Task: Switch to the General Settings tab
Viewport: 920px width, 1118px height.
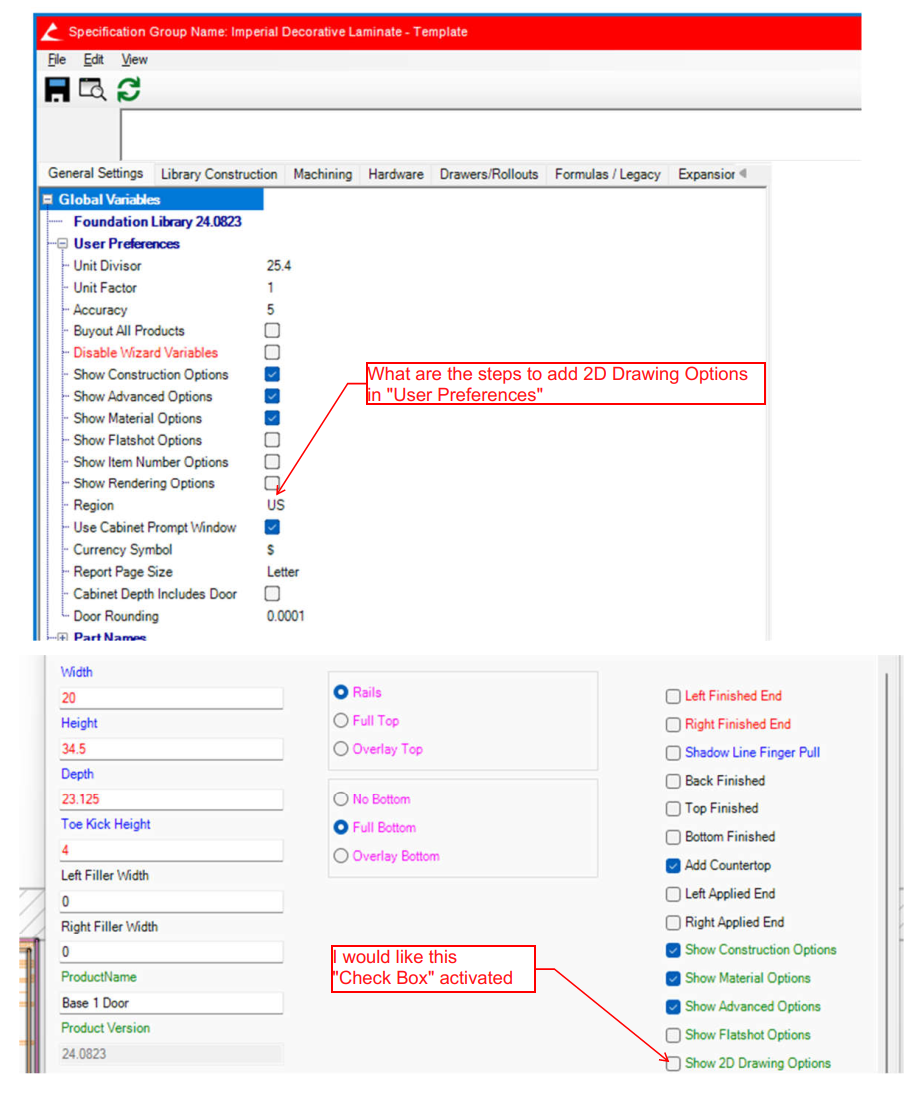Action: [96, 173]
